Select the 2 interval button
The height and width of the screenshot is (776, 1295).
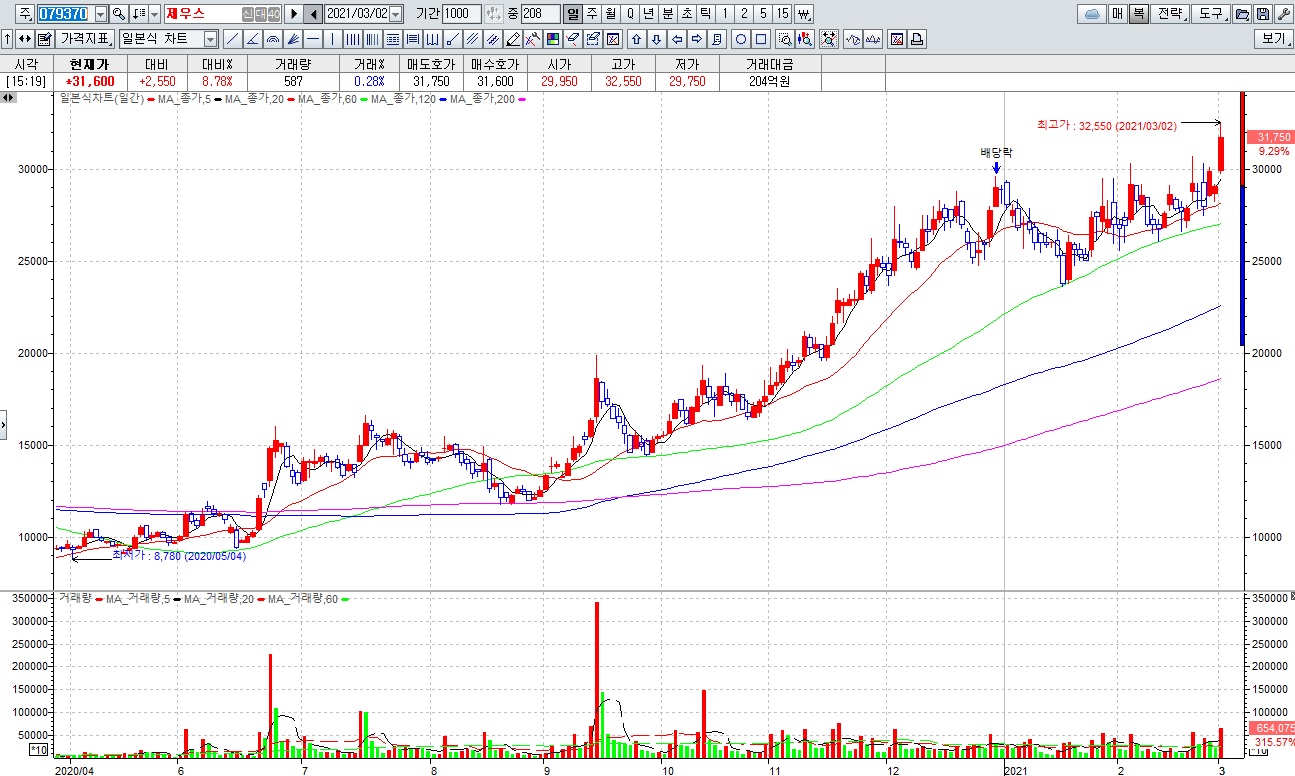point(744,14)
